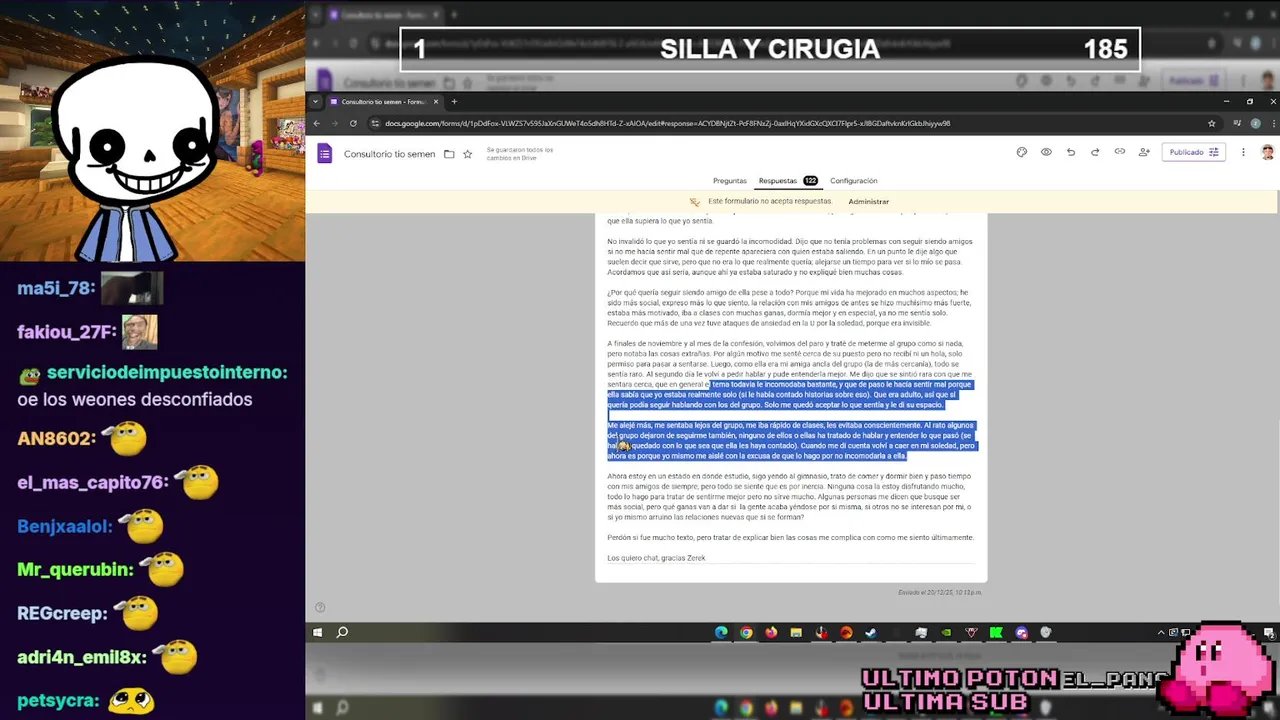The height and width of the screenshot is (720, 1280).
Task: Click the paragraph beginning '¿Por qué quería seguir'
Action: point(789,308)
